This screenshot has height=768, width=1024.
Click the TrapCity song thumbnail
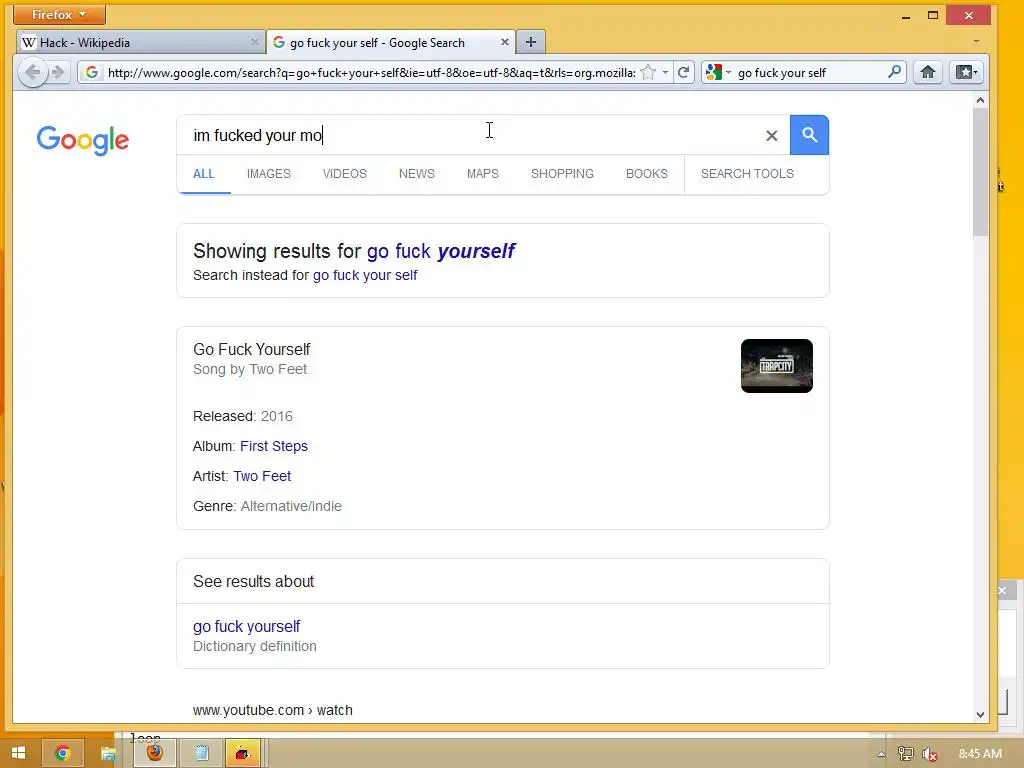(776, 366)
